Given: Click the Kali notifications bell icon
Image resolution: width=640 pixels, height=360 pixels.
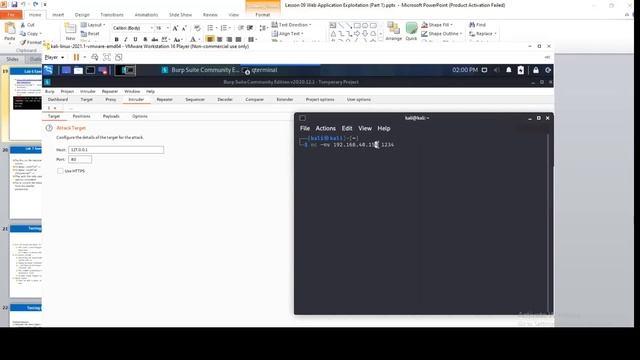Looking at the screenshot, I should pos(509,70).
